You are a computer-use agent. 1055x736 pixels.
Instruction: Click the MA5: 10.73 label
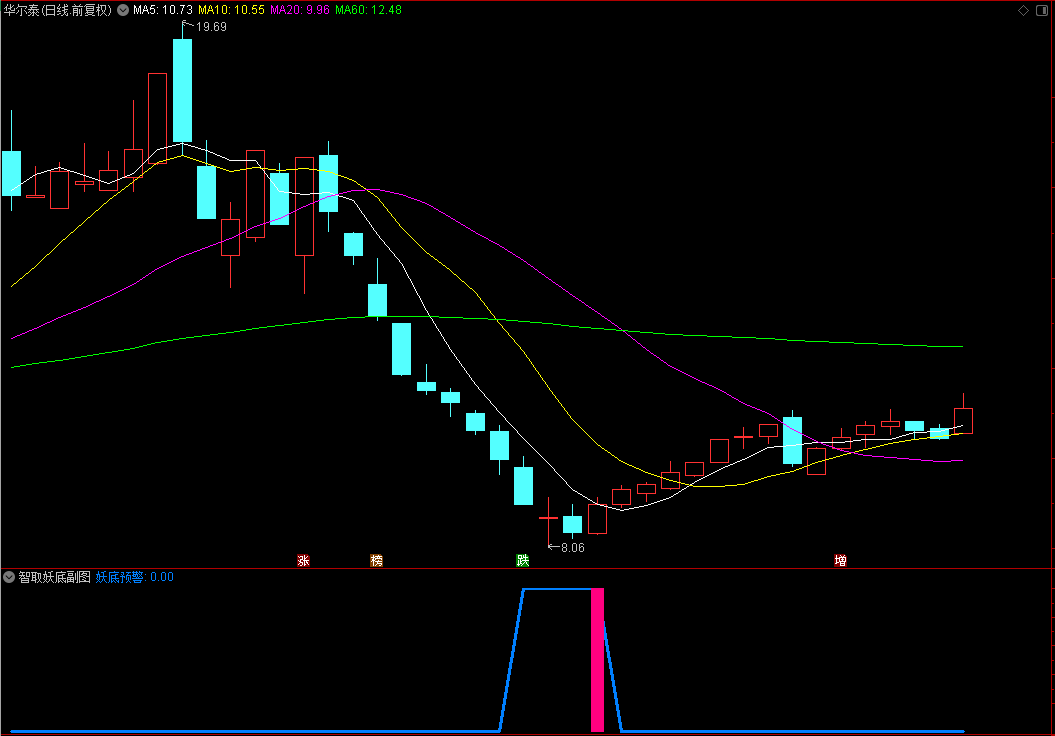point(163,10)
